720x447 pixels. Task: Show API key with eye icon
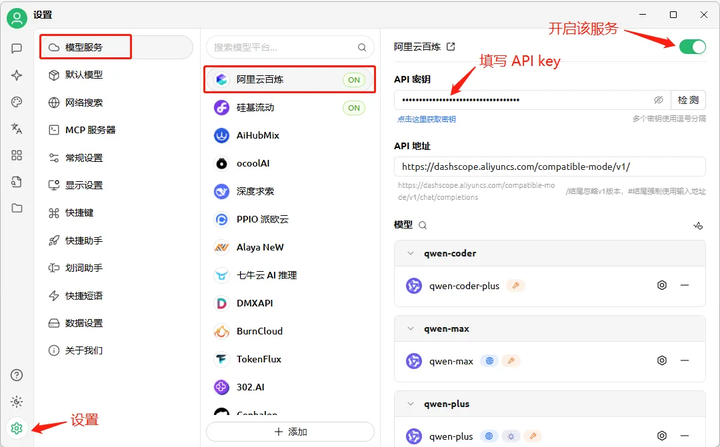pyautogui.click(x=658, y=100)
